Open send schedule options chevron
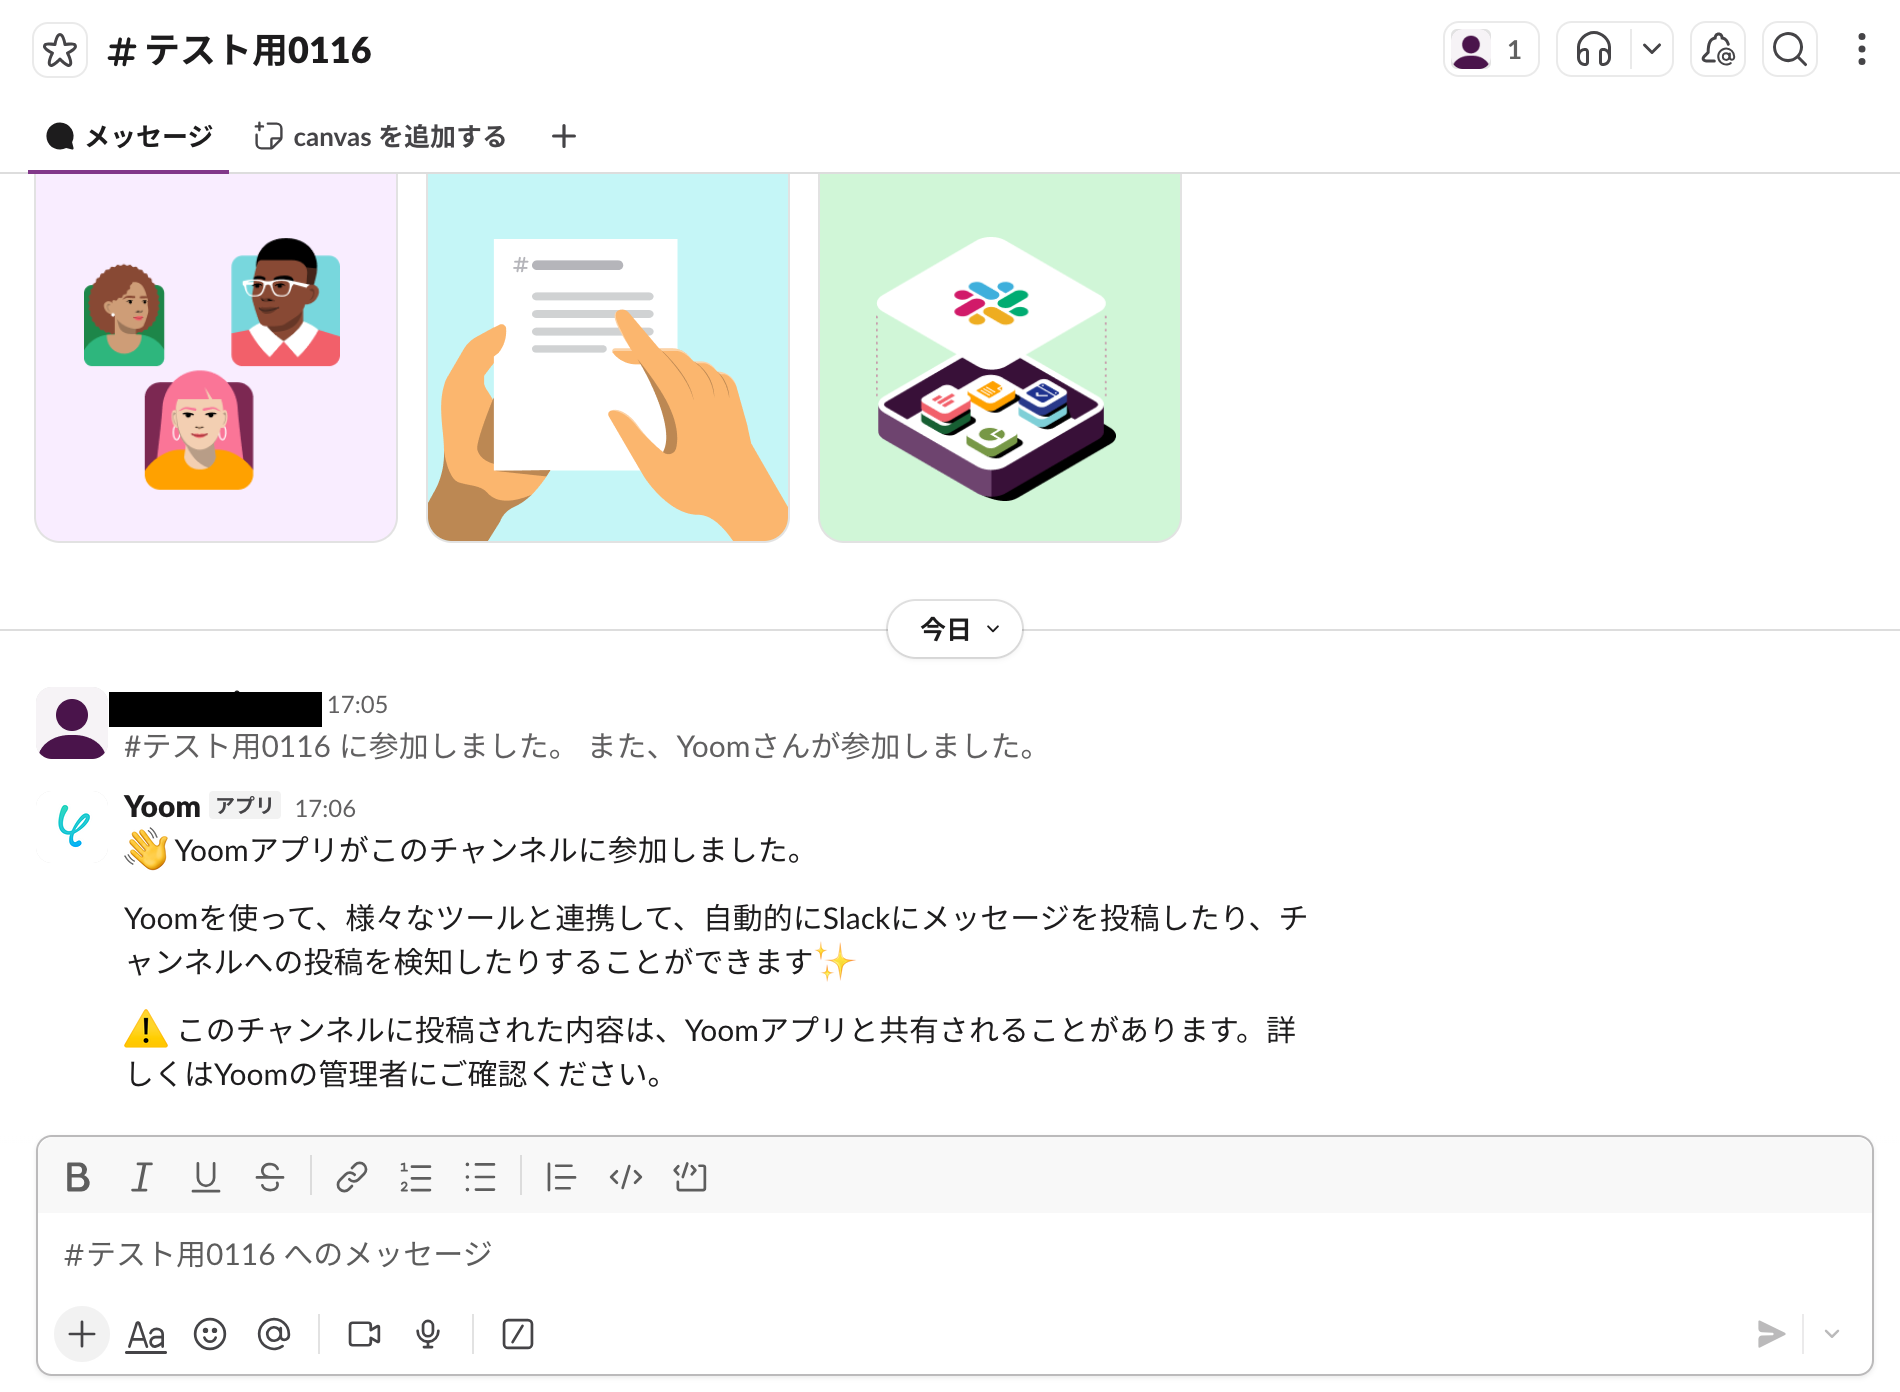This screenshot has height=1392, width=1900. (1832, 1334)
